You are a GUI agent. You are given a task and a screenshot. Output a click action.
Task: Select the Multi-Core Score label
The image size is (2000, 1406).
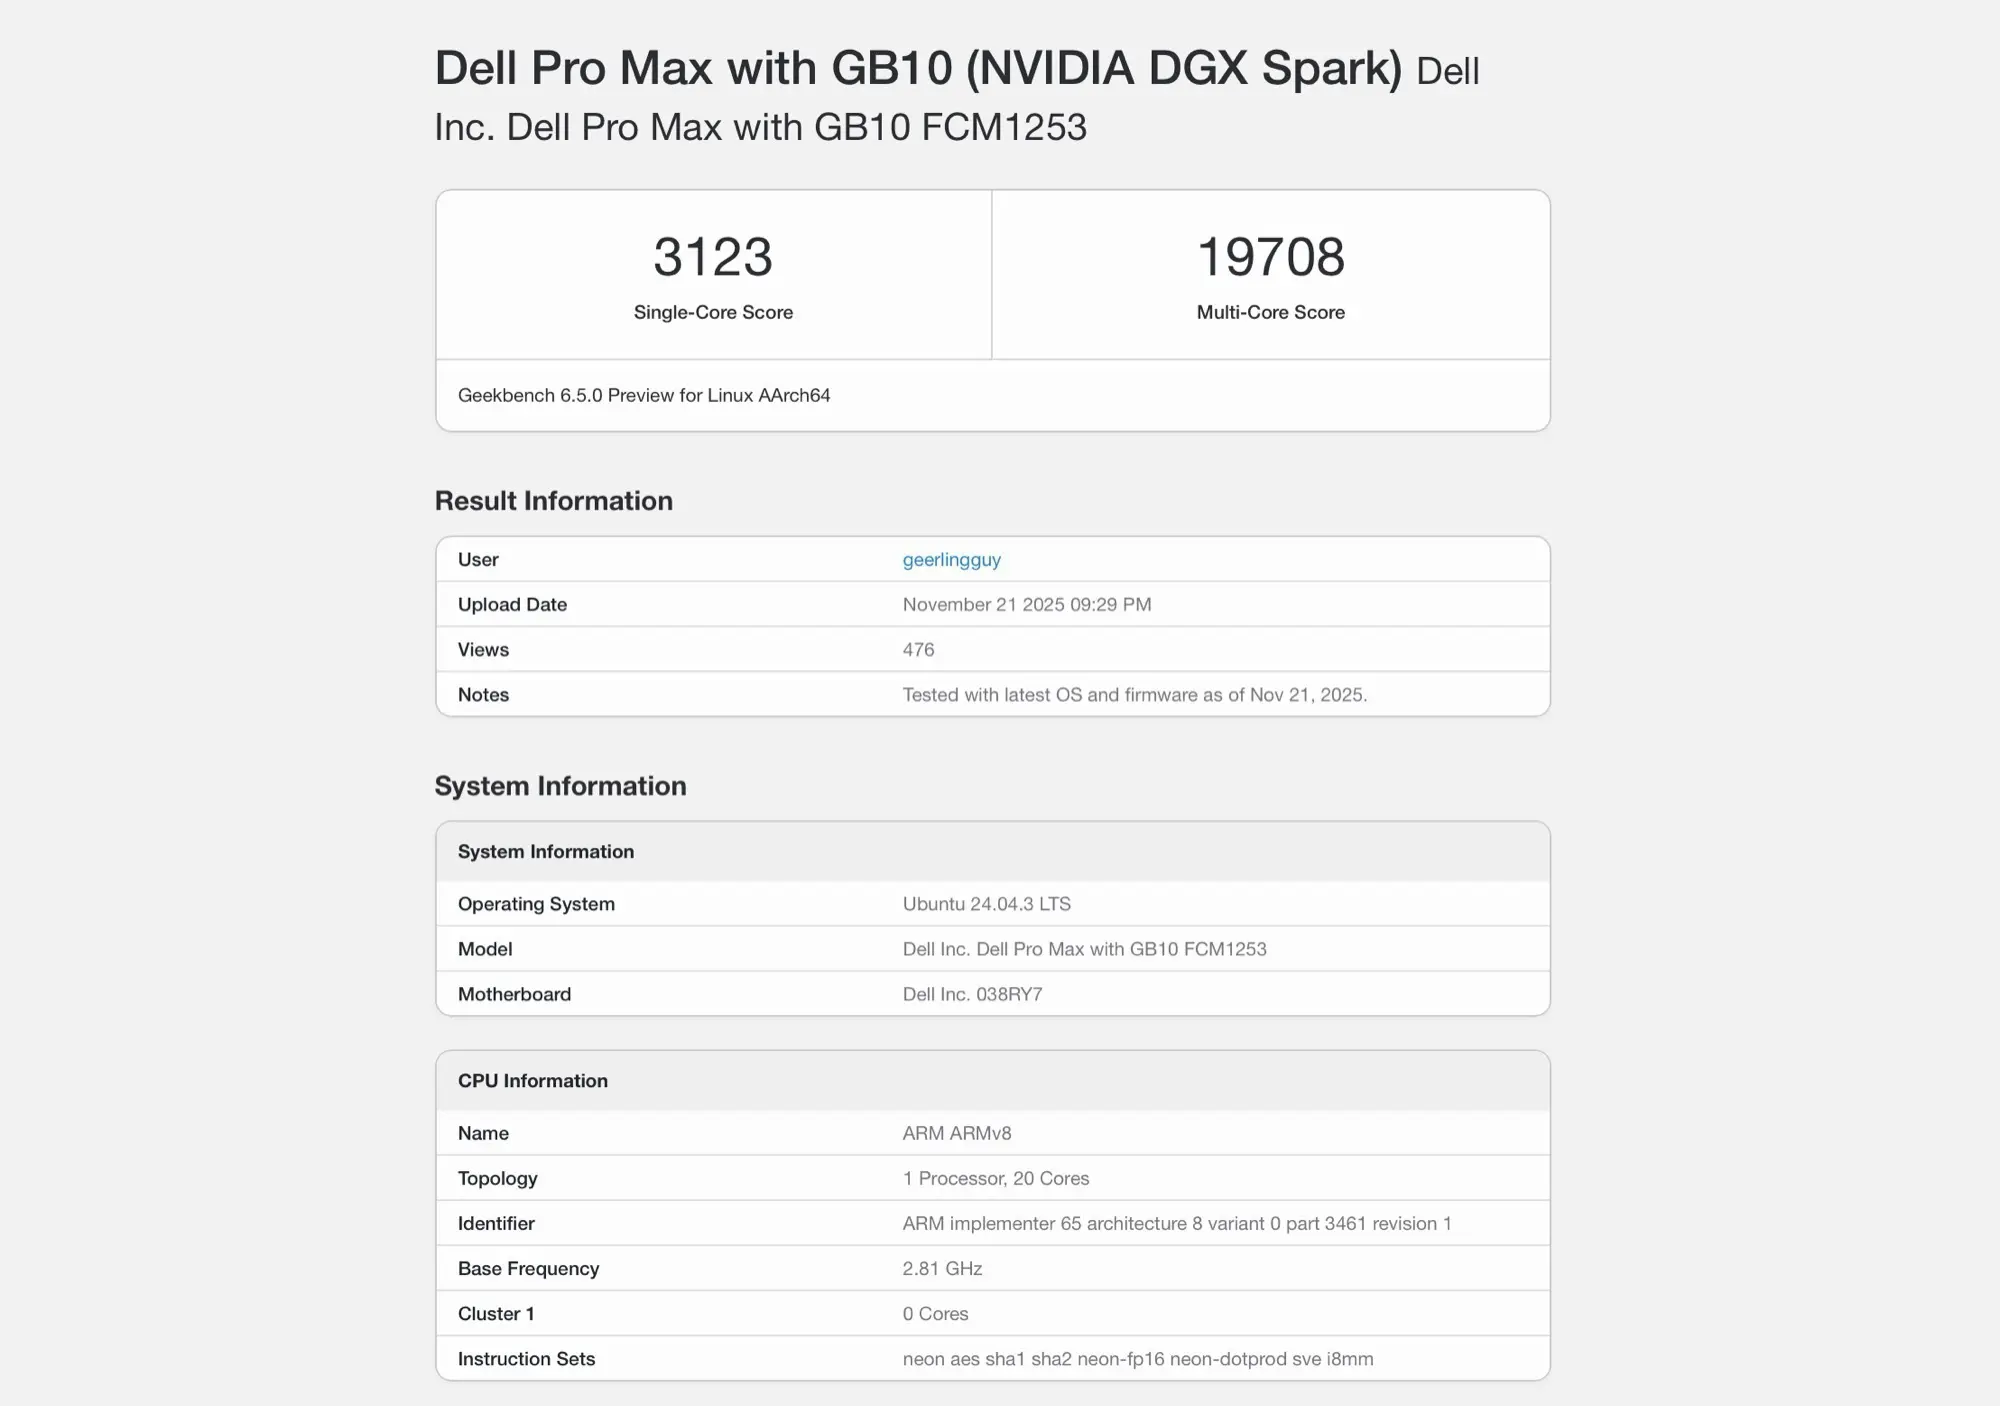tap(1271, 312)
